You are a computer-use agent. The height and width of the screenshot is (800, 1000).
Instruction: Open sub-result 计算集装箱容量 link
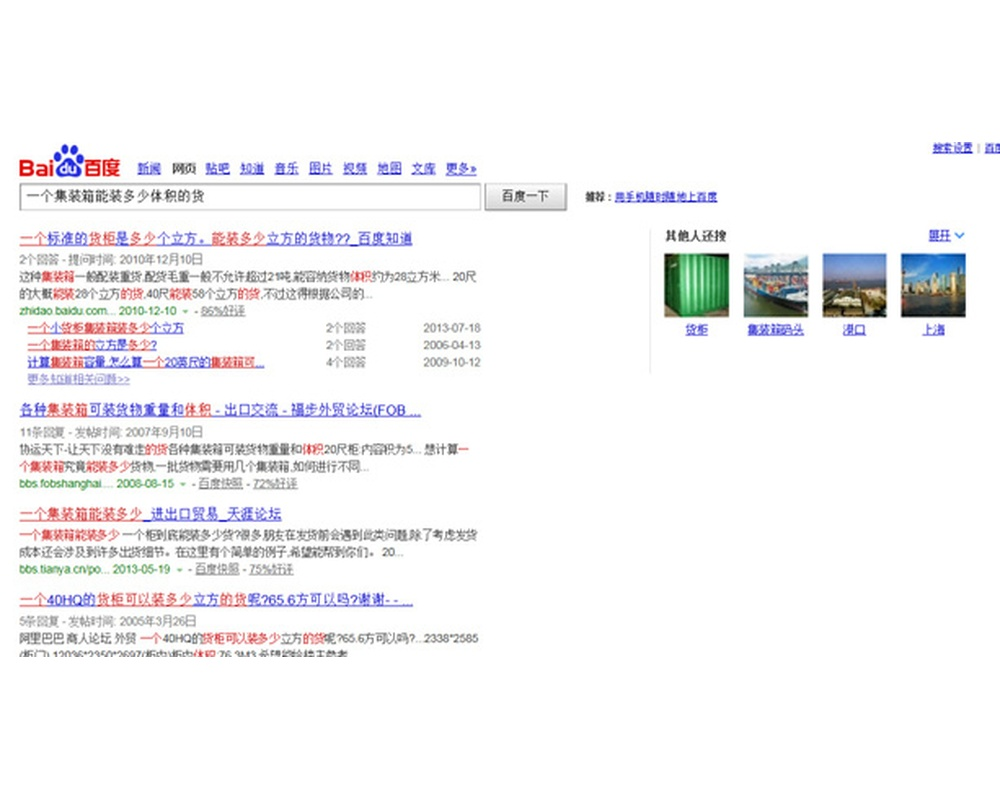pyautogui.click(x=145, y=362)
